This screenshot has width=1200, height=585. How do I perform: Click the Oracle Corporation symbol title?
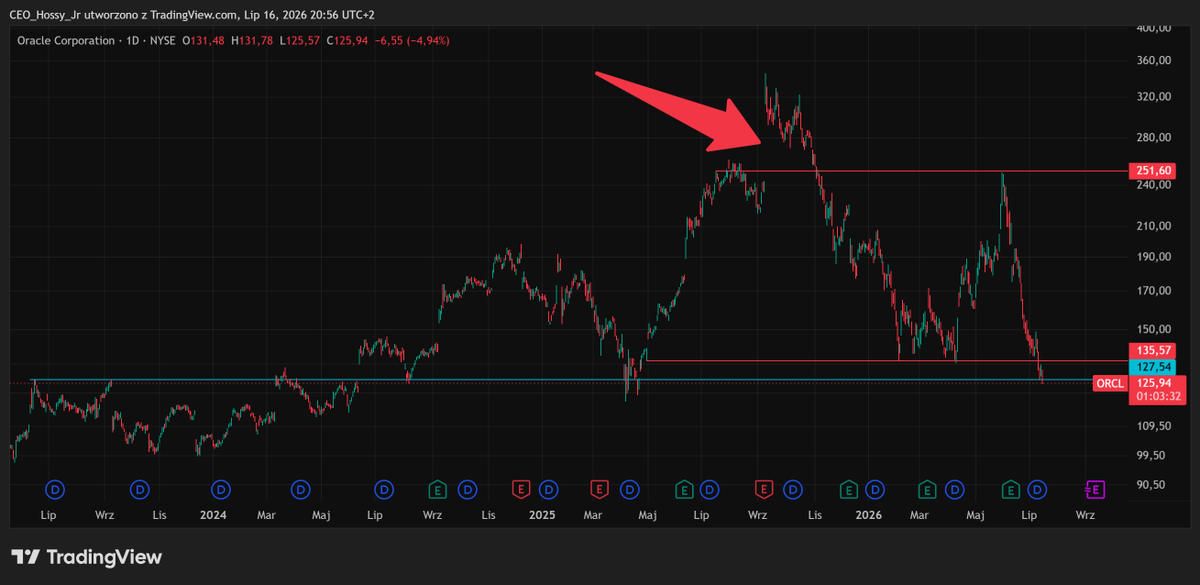66,40
